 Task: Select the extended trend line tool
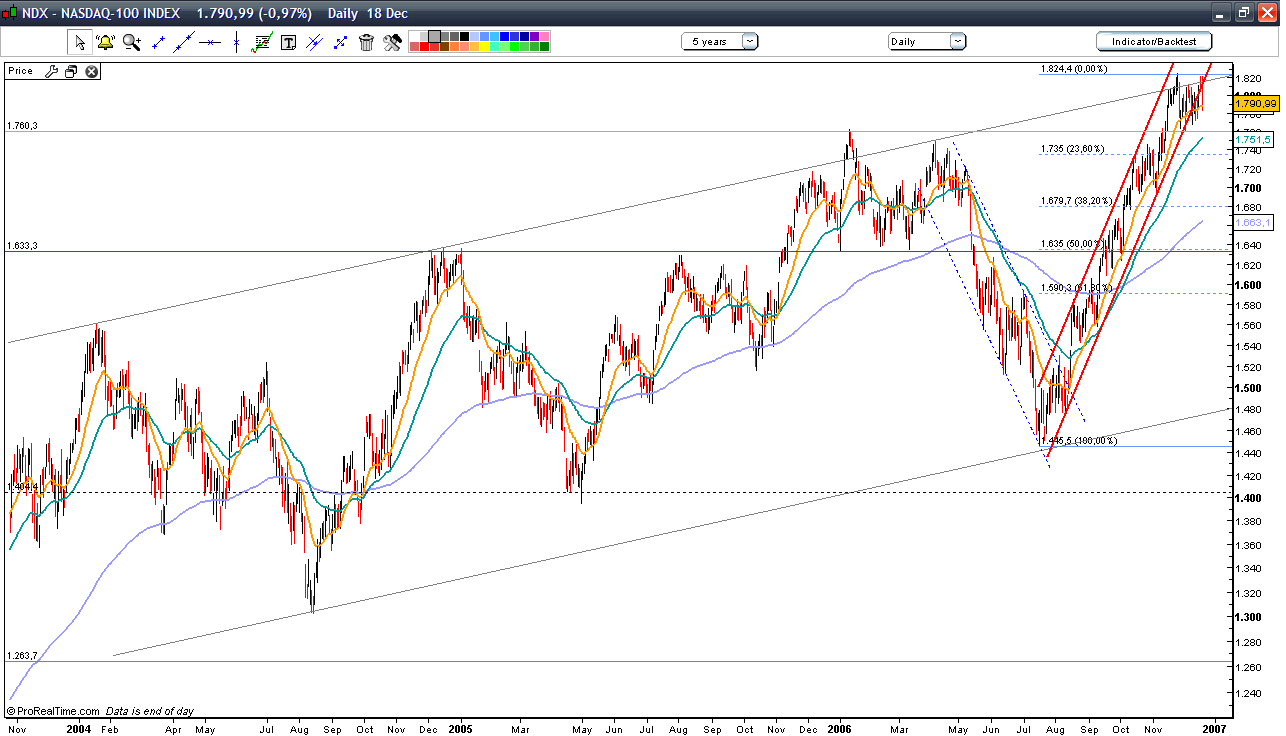point(184,42)
